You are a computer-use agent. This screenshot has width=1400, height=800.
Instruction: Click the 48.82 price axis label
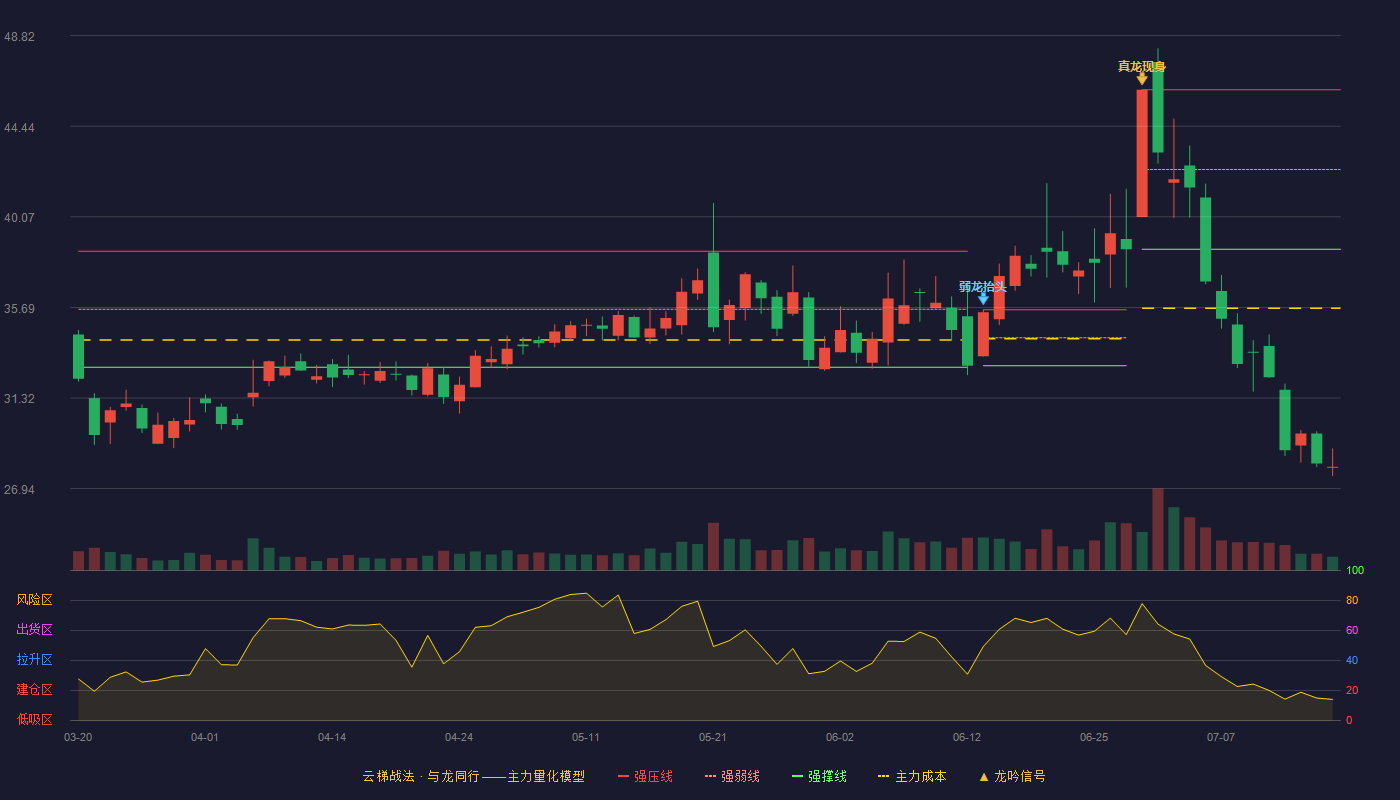[19, 36]
